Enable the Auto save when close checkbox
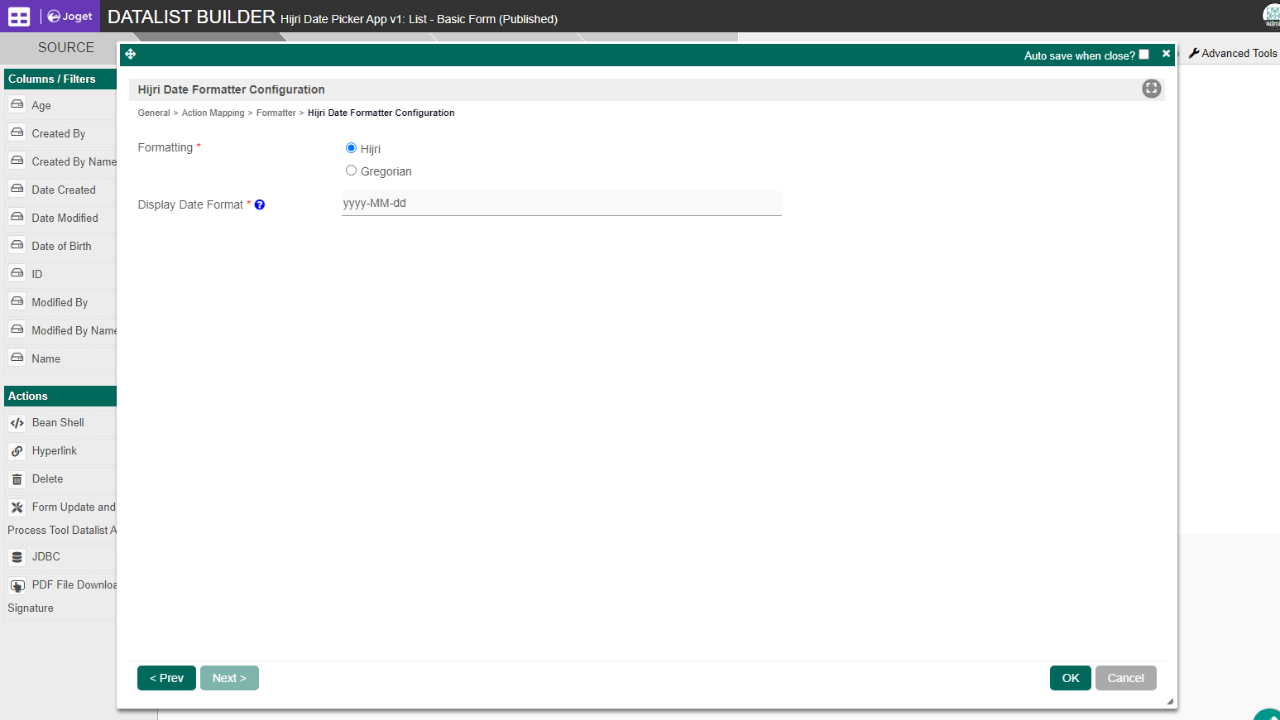This screenshot has width=1280, height=720. (x=1144, y=55)
